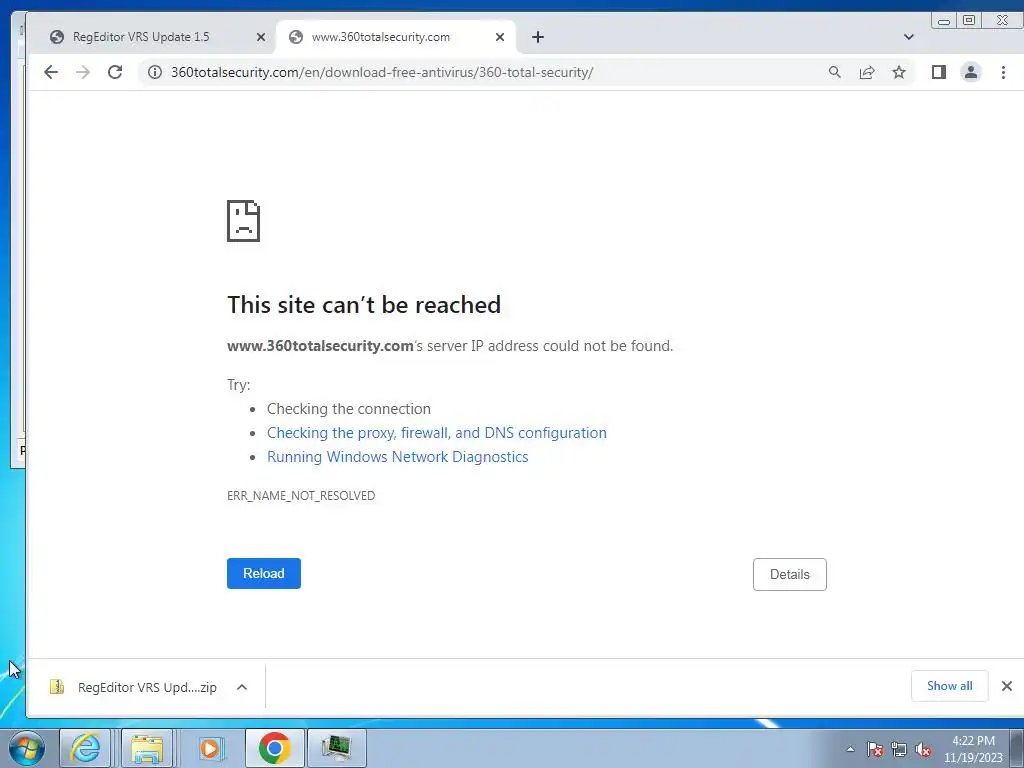This screenshot has height=768, width=1024.
Task: Click the 'Checking the connection' suggestion text
Action: pyautogui.click(x=349, y=409)
